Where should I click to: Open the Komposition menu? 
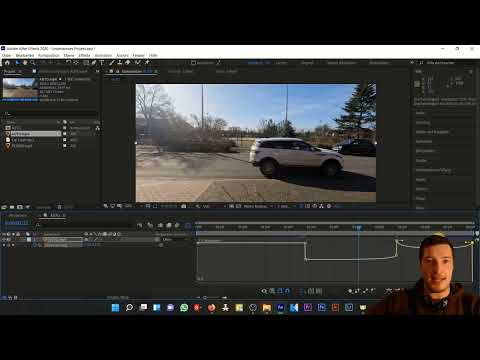pyautogui.click(x=49, y=55)
